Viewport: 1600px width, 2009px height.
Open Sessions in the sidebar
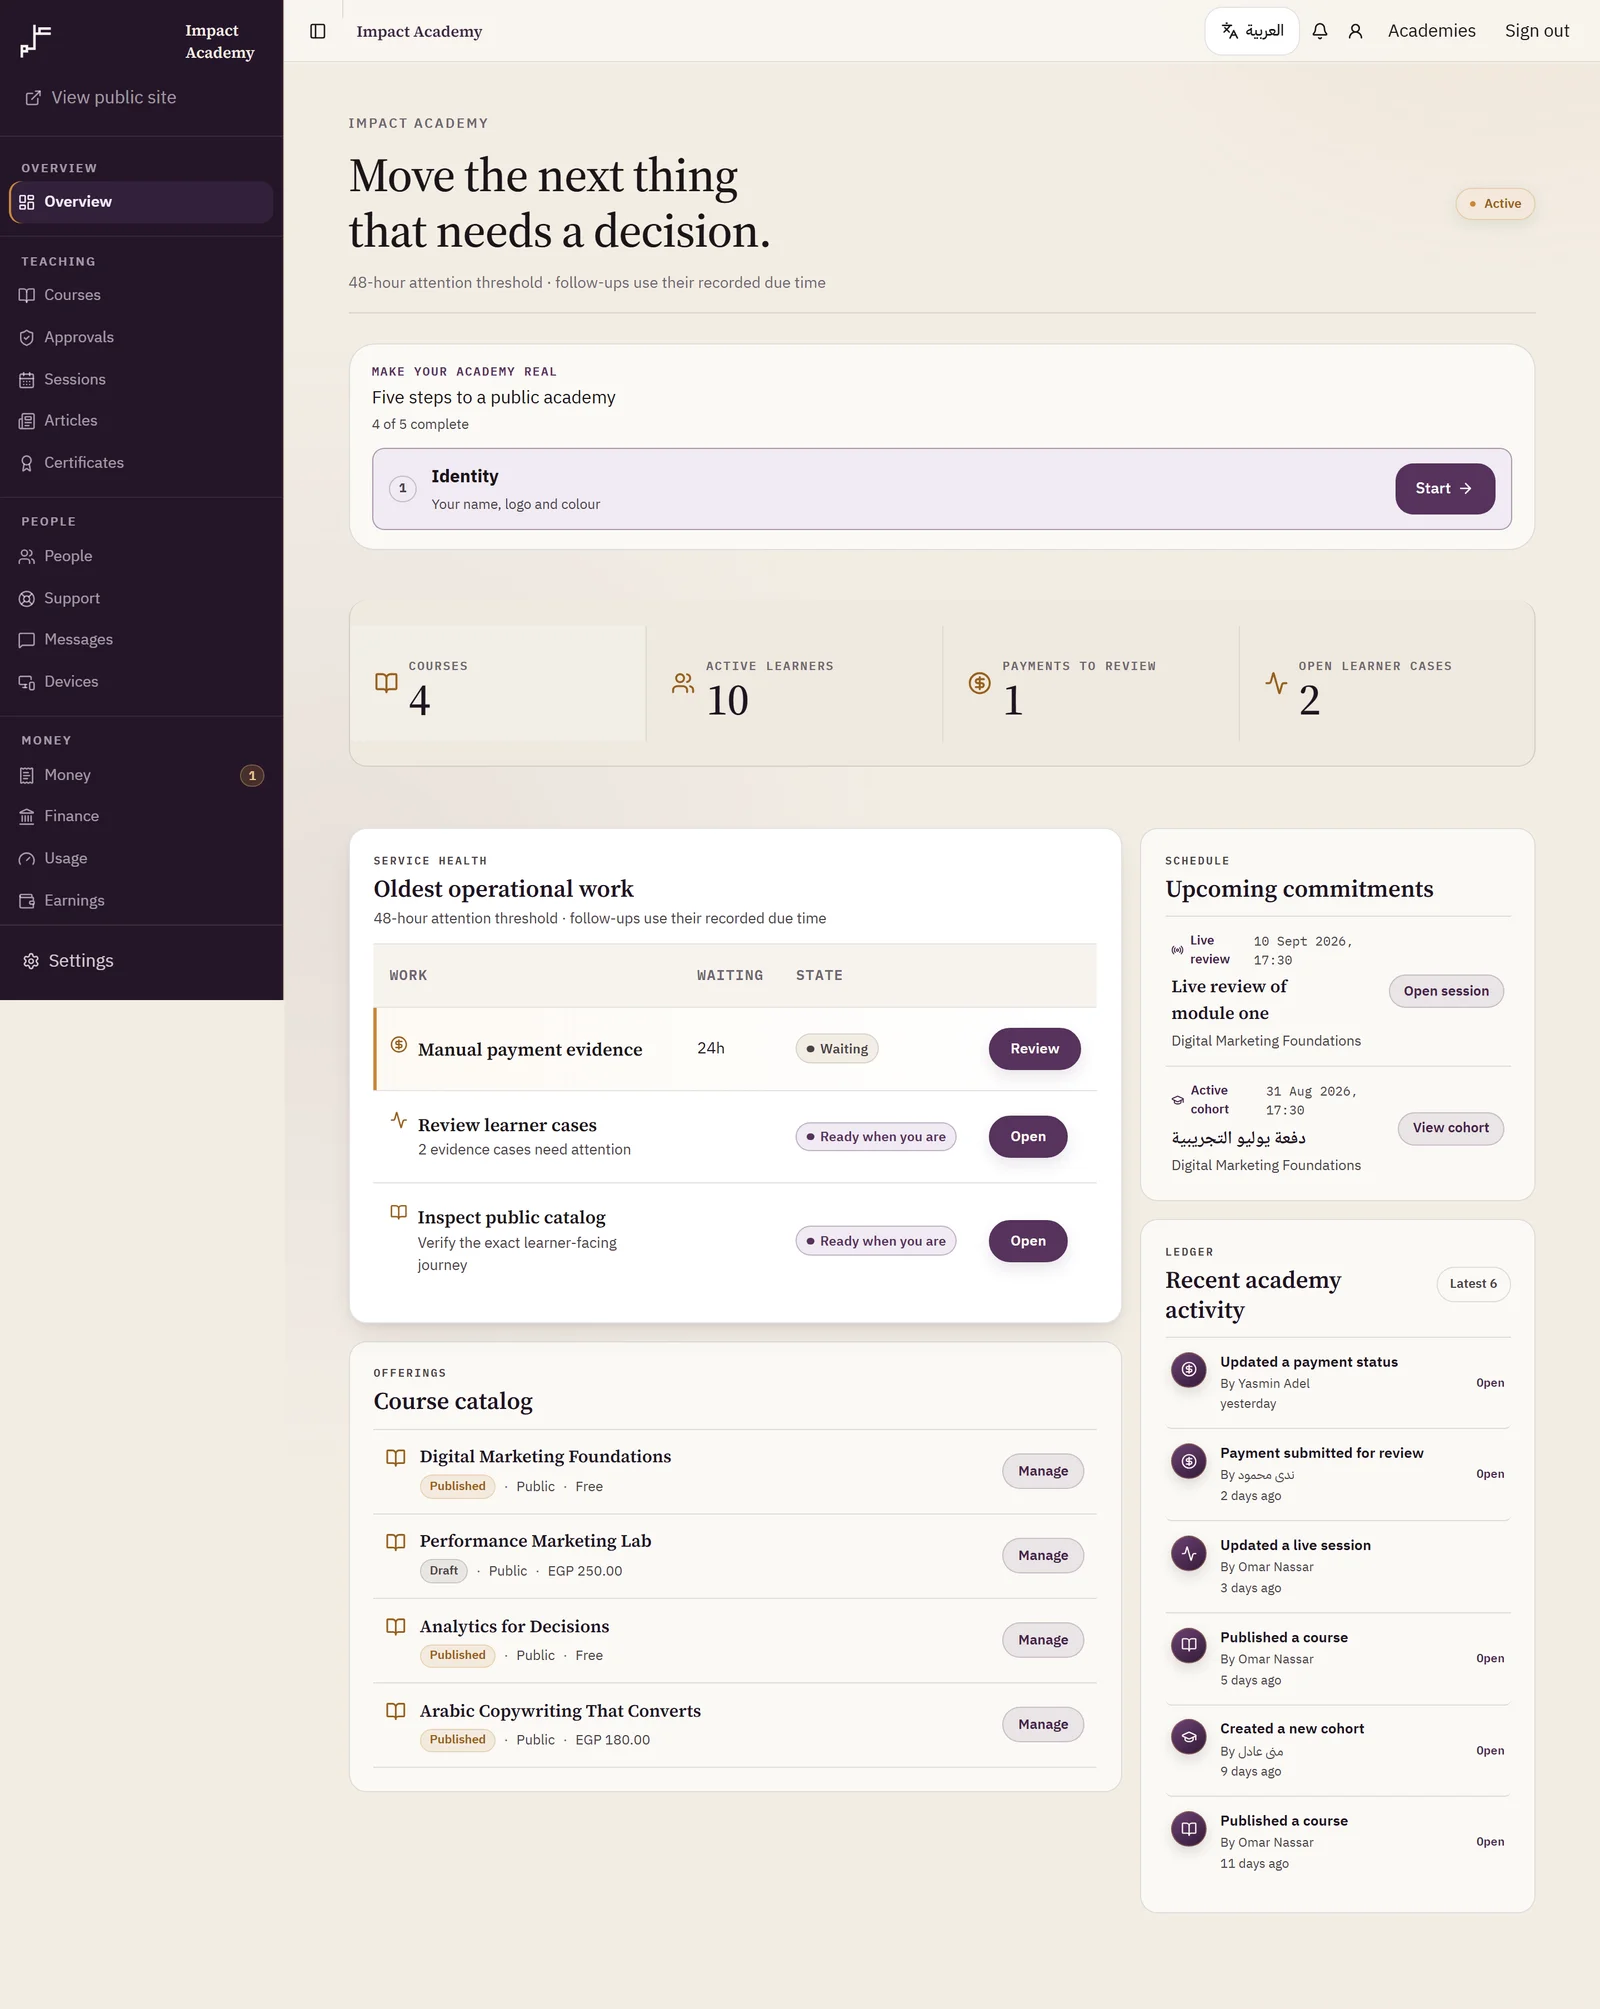pyautogui.click(x=141, y=379)
